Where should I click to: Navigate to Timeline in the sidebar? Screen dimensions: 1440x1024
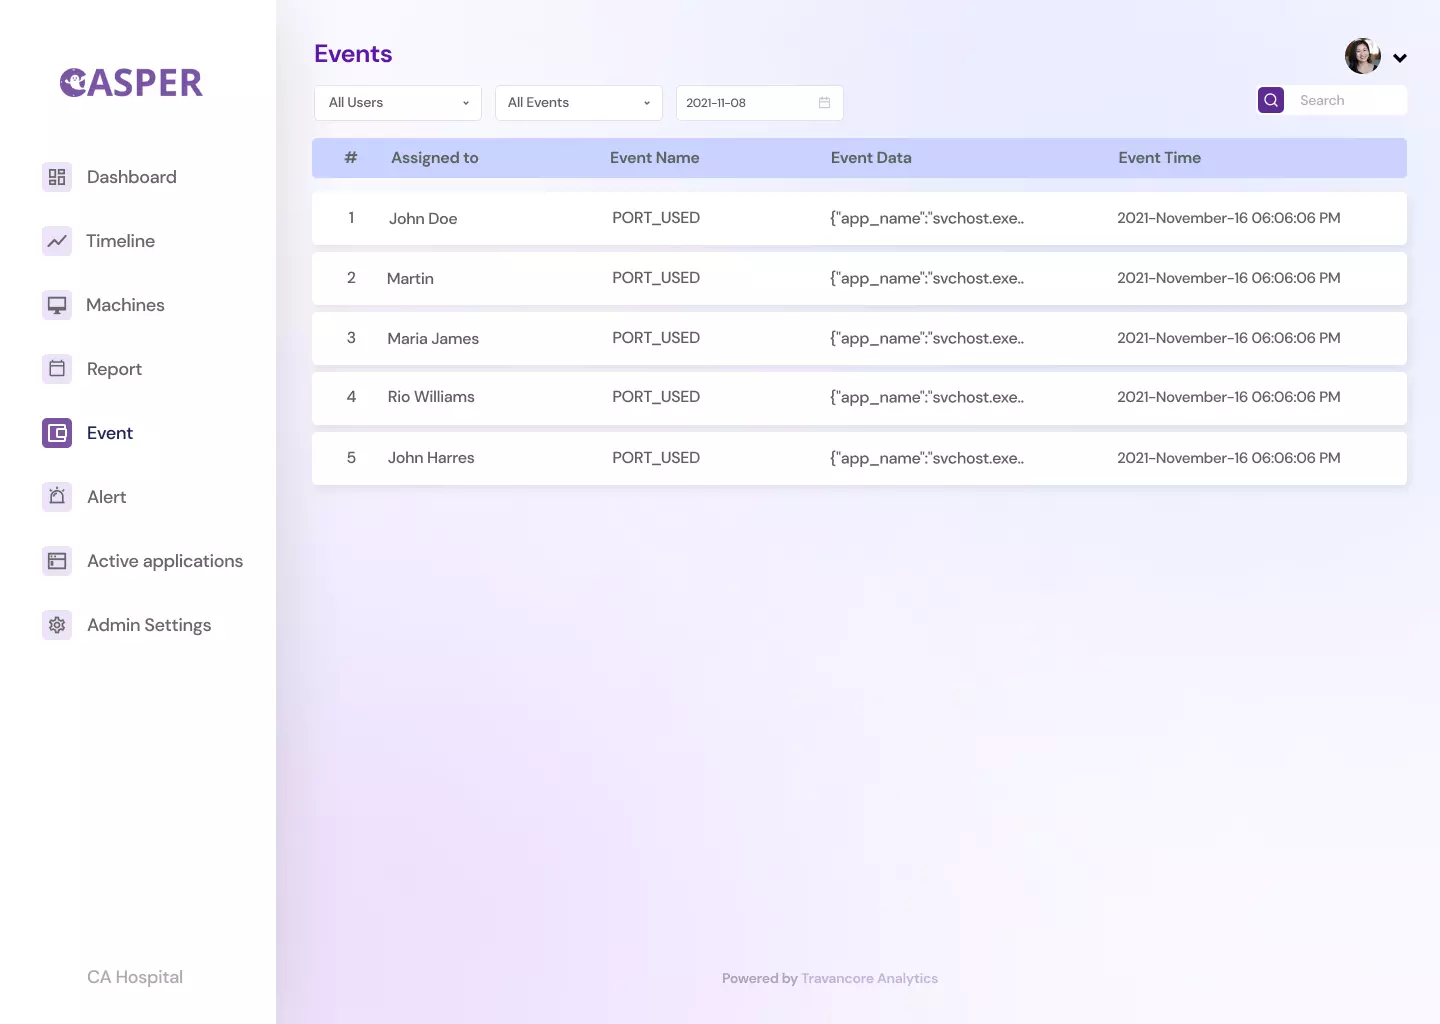(120, 241)
